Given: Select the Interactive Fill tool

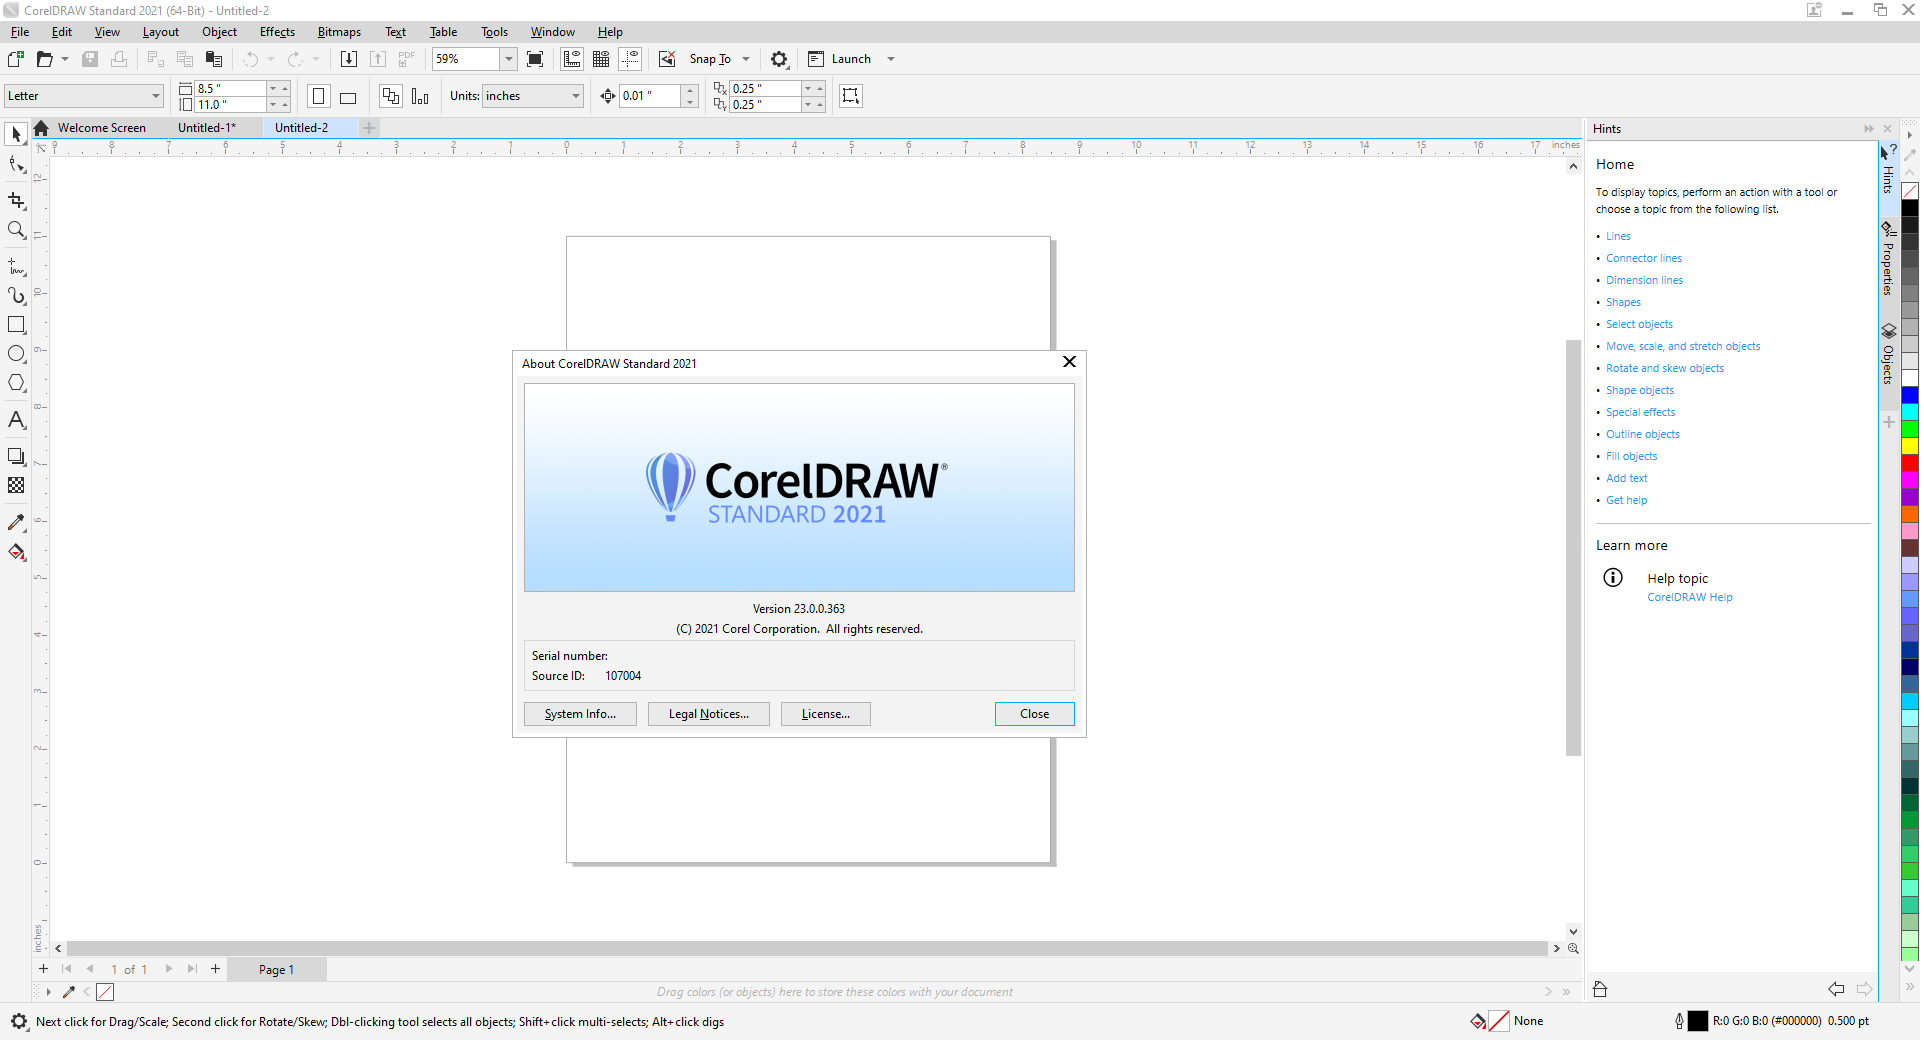Looking at the screenshot, I should point(16,552).
